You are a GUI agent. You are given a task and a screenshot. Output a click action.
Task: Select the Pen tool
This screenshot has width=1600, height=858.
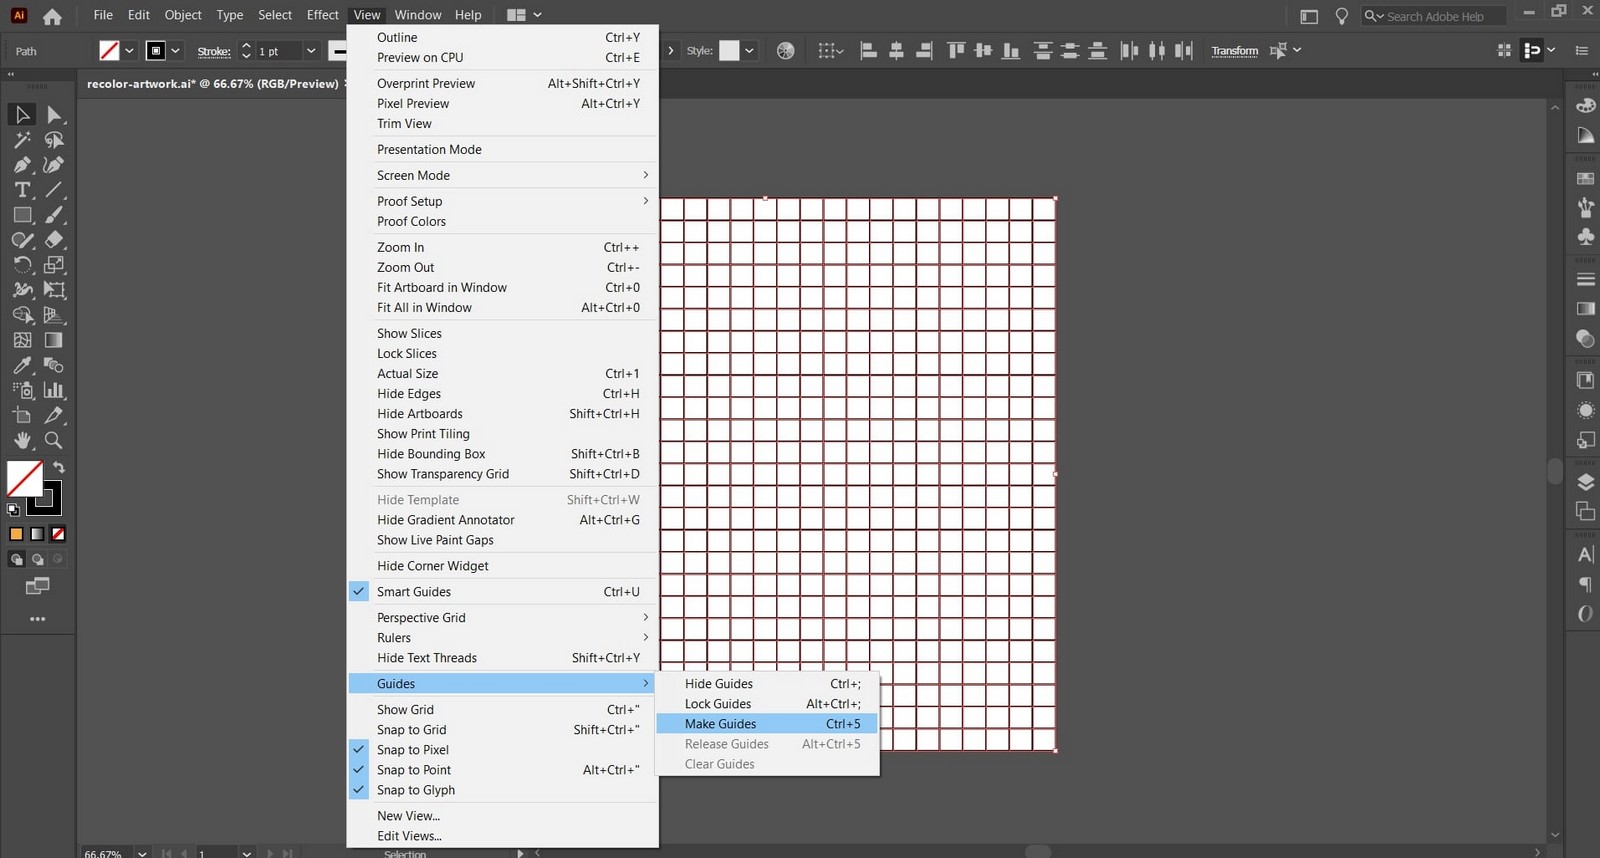pyautogui.click(x=22, y=165)
